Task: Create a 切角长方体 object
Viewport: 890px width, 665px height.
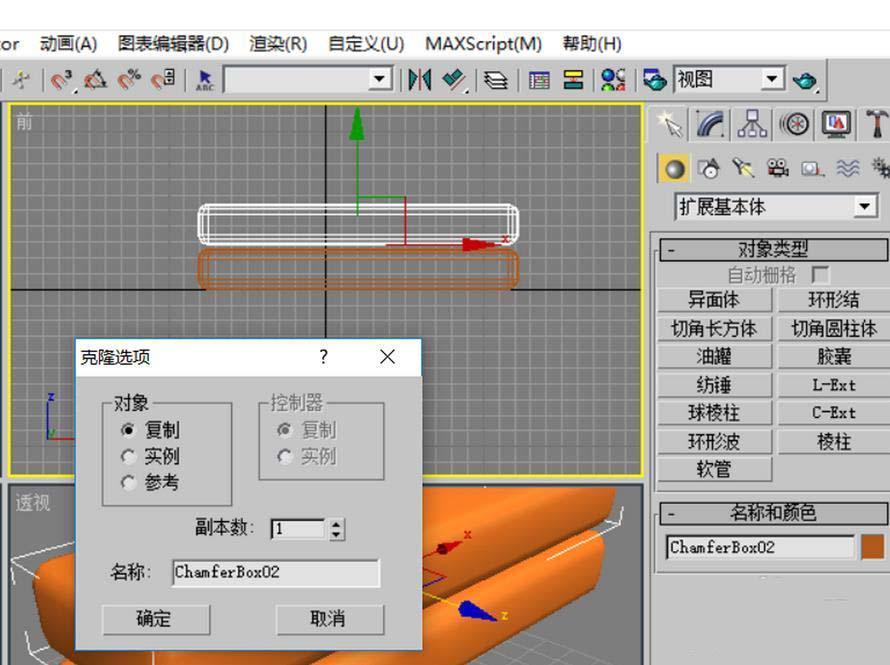Action: (x=714, y=329)
